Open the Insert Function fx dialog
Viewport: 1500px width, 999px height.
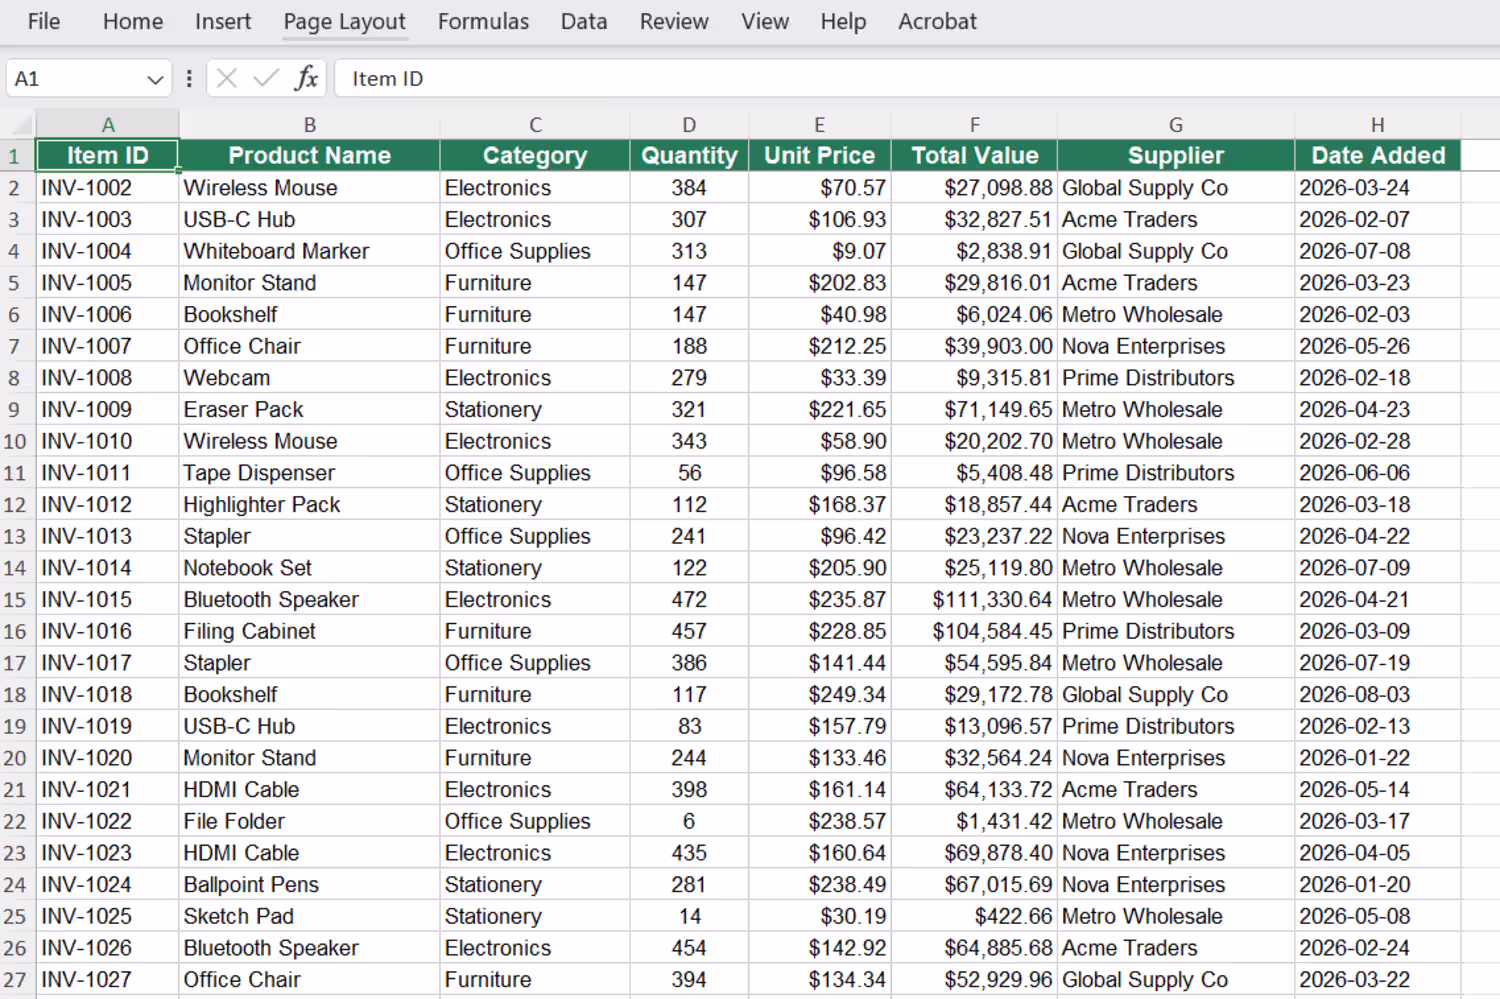[x=306, y=78]
